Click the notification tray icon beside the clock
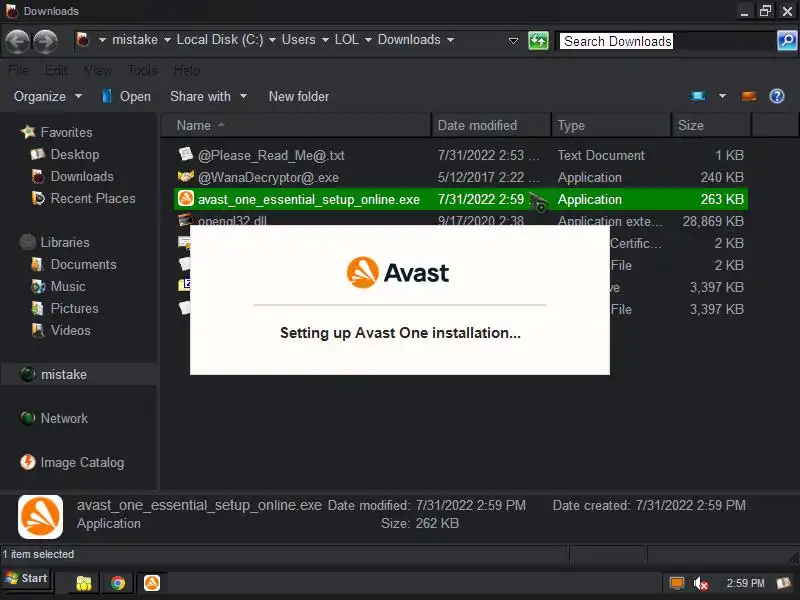This screenshot has height=600, width=800. point(783,583)
